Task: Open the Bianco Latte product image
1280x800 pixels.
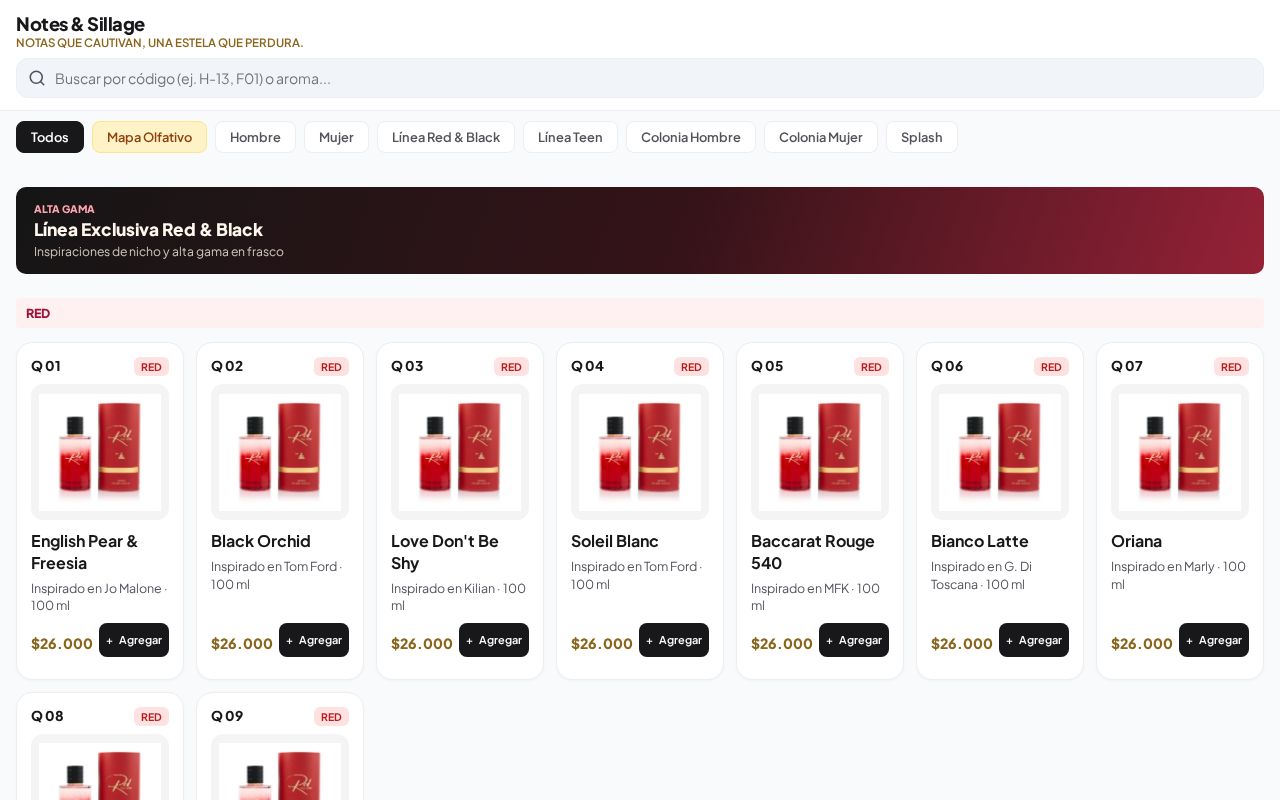Action: coord(1000,452)
